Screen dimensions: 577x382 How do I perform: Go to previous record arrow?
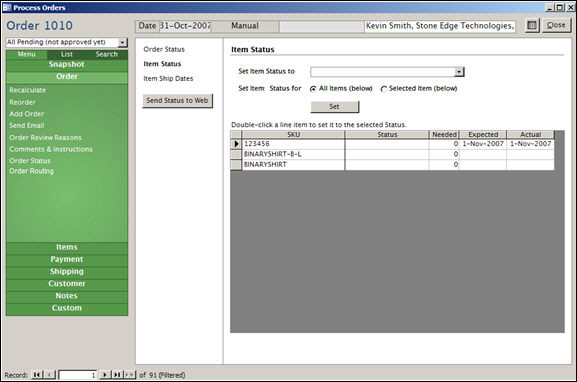pos(49,375)
